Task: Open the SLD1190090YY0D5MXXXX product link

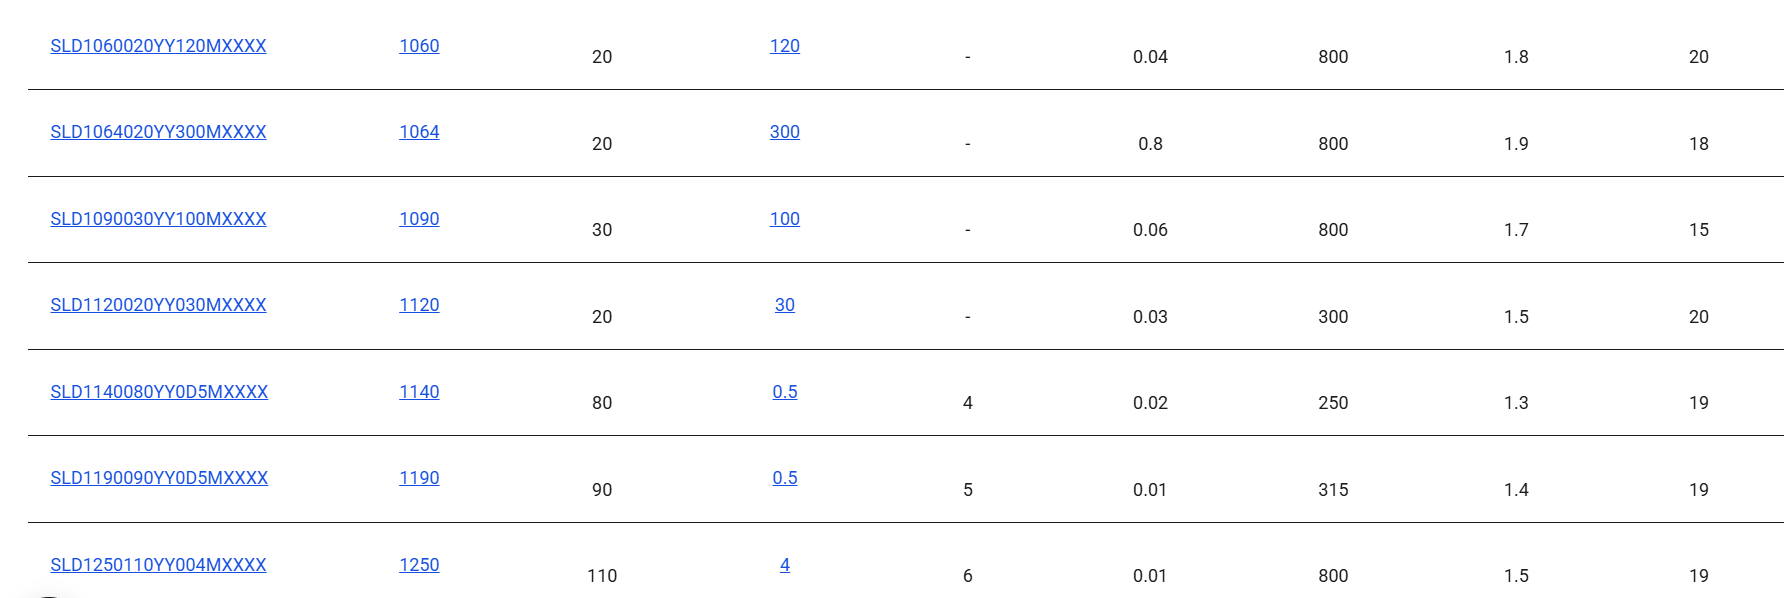Action: [x=159, y=478]
